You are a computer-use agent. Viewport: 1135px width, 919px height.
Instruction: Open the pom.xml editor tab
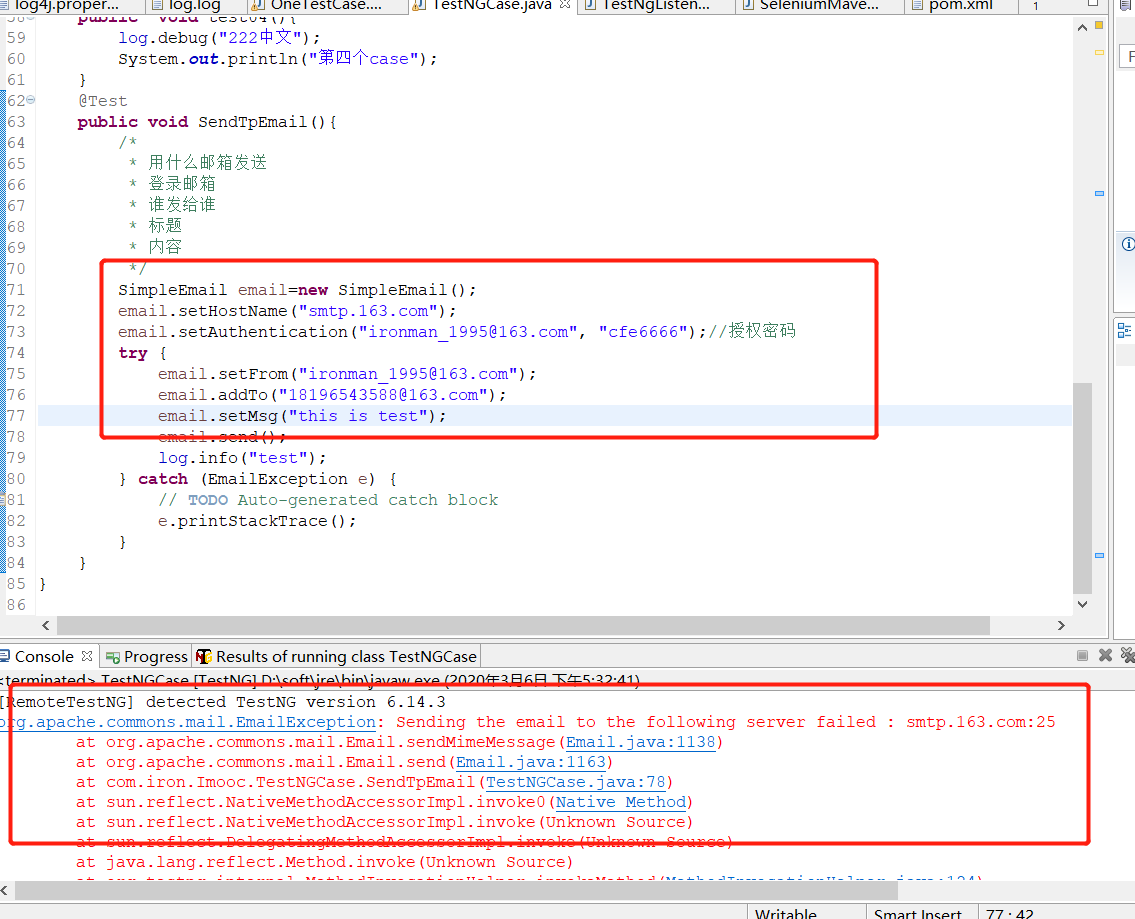point(961,6)
